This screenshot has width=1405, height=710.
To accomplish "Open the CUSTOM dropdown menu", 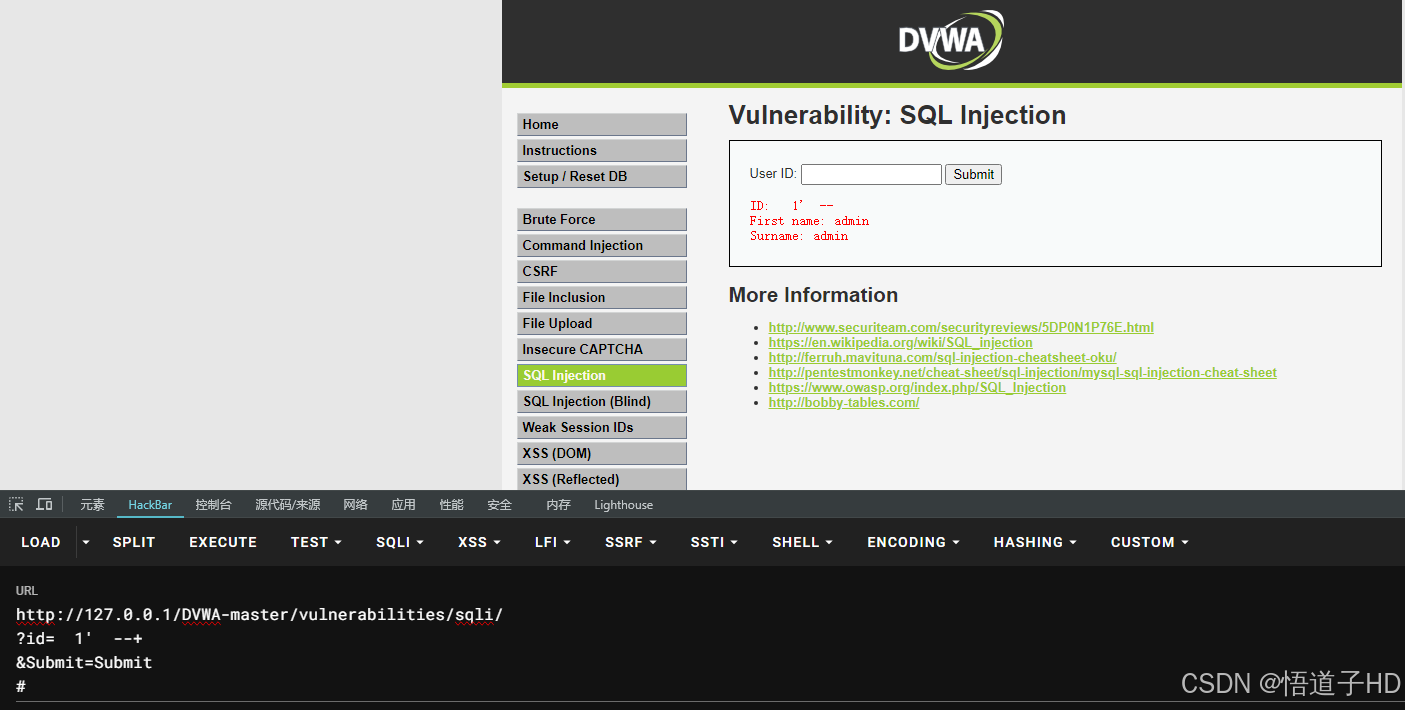I will pos(1150,542).
